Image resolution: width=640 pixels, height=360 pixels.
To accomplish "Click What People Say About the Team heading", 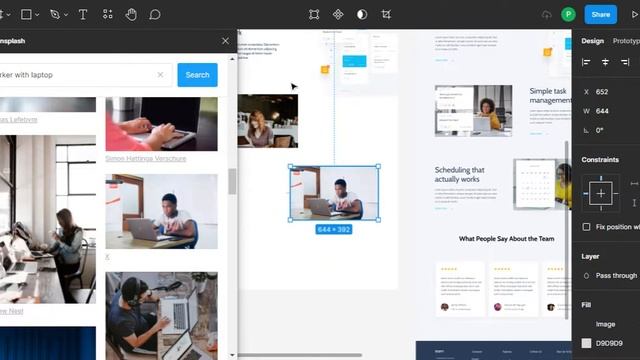I will click(x=507, y=239).
